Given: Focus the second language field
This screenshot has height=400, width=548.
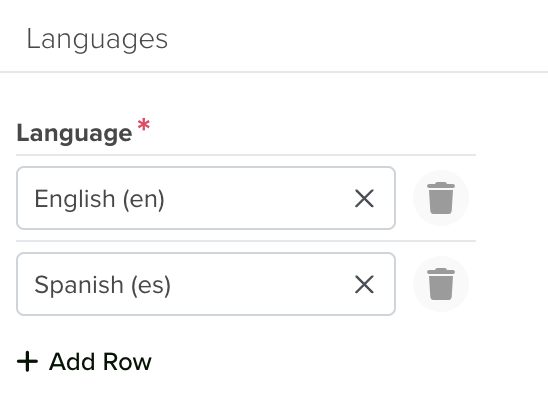Looking at the screenshot, I should point(206,284).
